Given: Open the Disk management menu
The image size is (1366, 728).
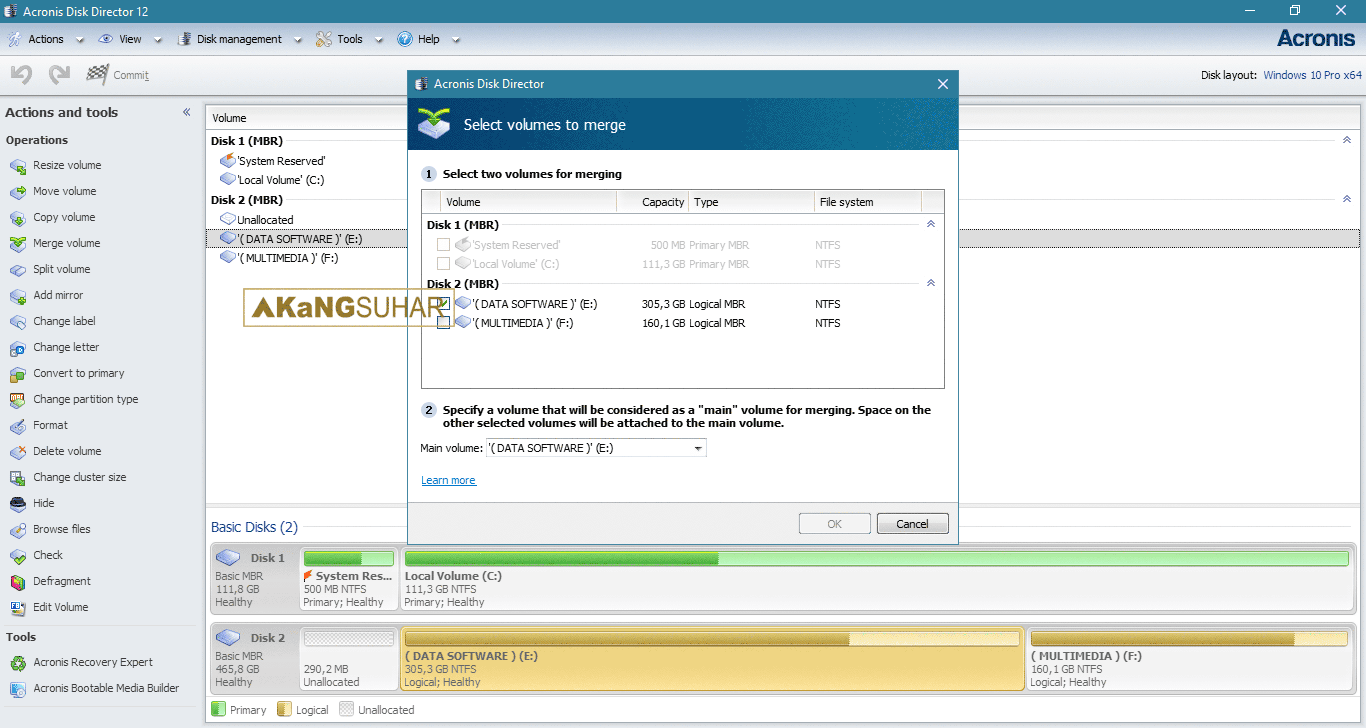Looking at the screenshot, I should [239, 39].
